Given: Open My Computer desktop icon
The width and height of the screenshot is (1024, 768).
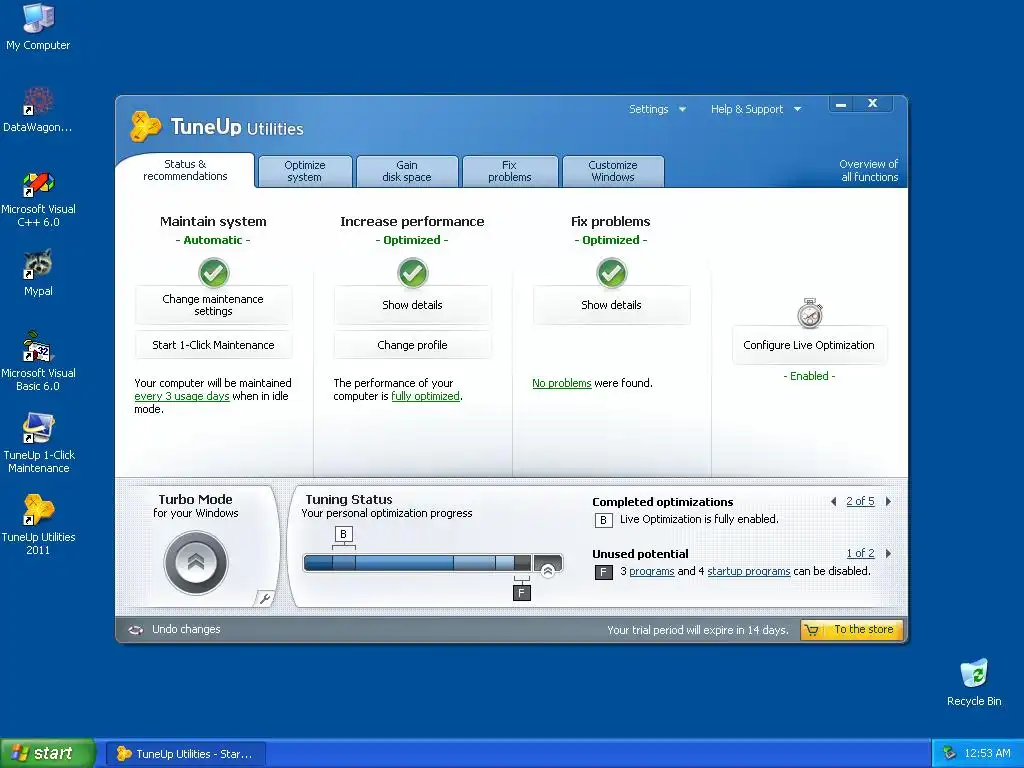Looking at the screenshot, I should pyautogui.click(x=38, y=26).
